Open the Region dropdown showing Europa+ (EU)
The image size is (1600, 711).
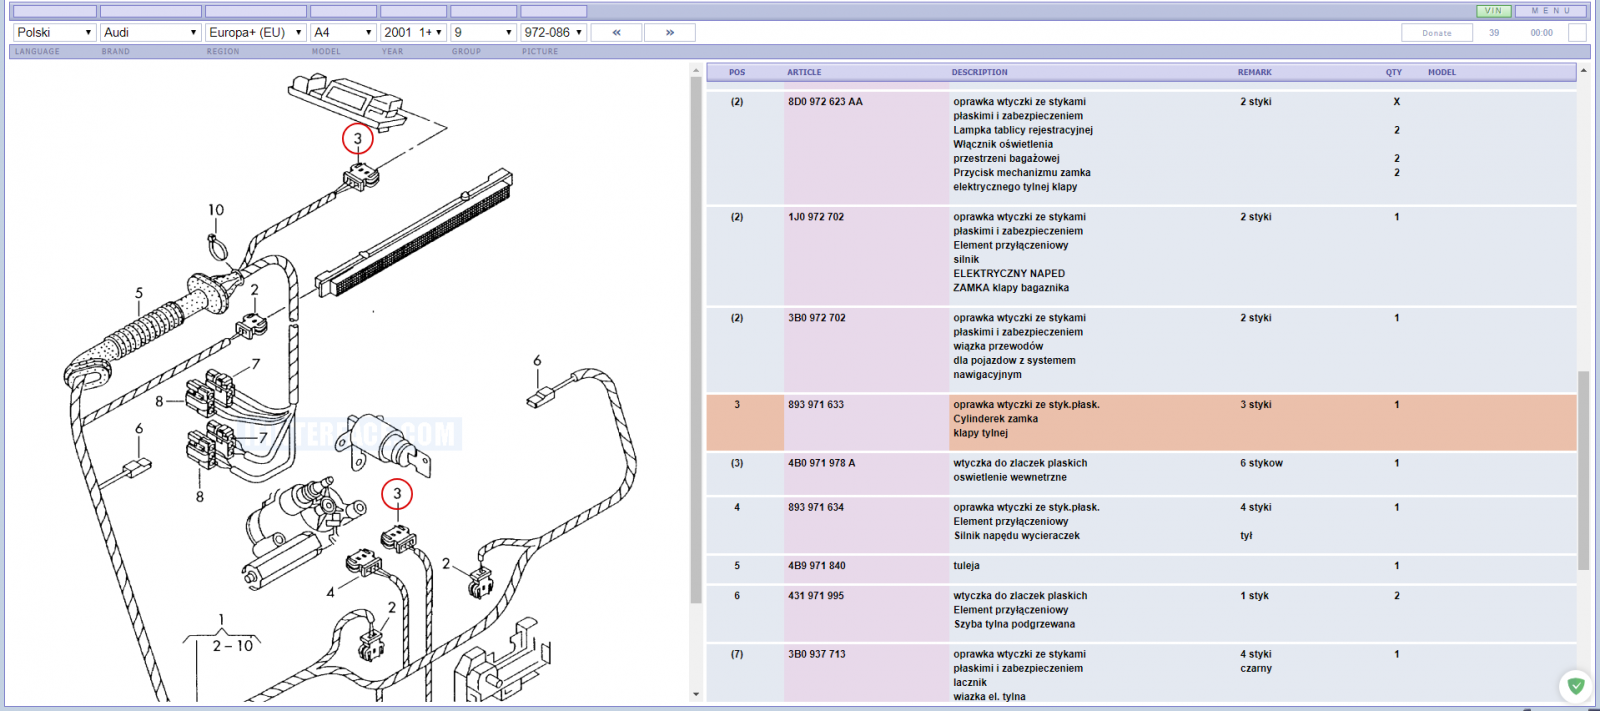256,33
